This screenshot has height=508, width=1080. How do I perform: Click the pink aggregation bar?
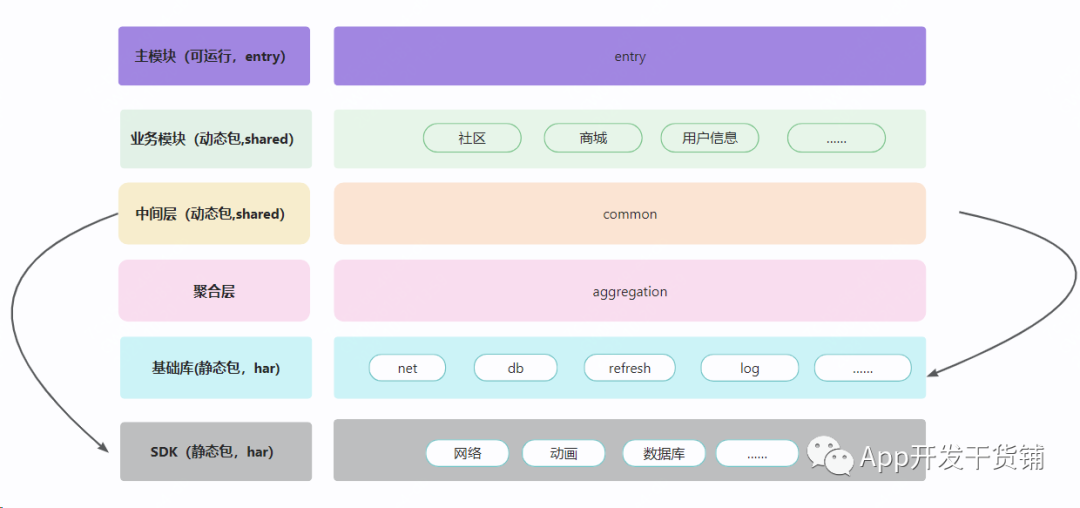point(630,290)
